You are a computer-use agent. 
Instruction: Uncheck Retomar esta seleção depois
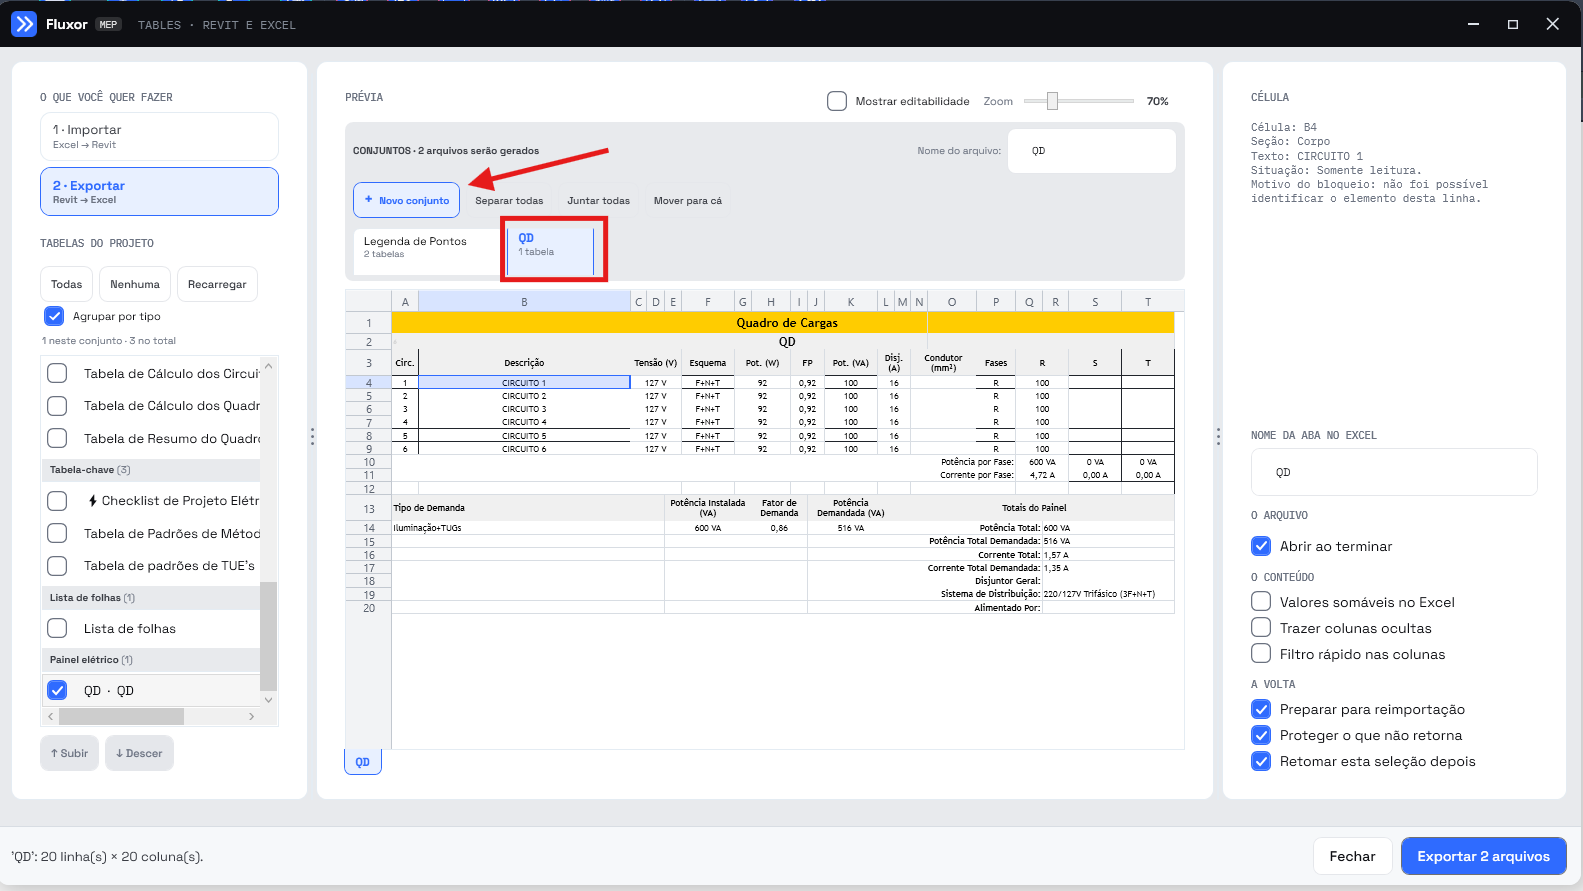pyautogui.click(x=1261, y=761)
